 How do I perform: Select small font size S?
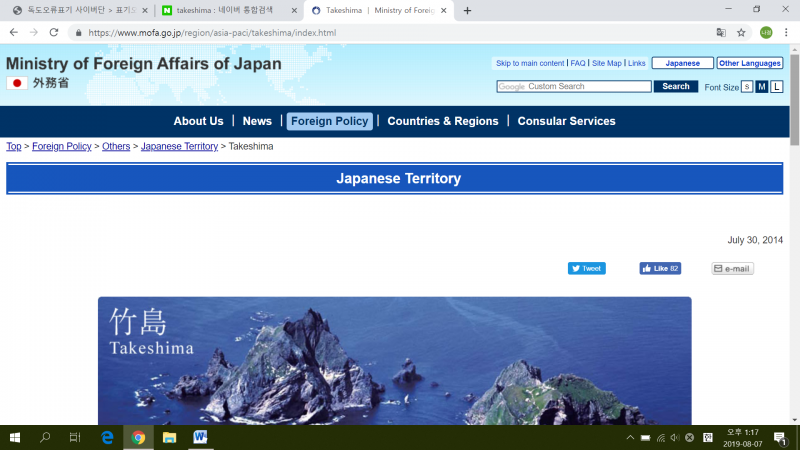747,87
